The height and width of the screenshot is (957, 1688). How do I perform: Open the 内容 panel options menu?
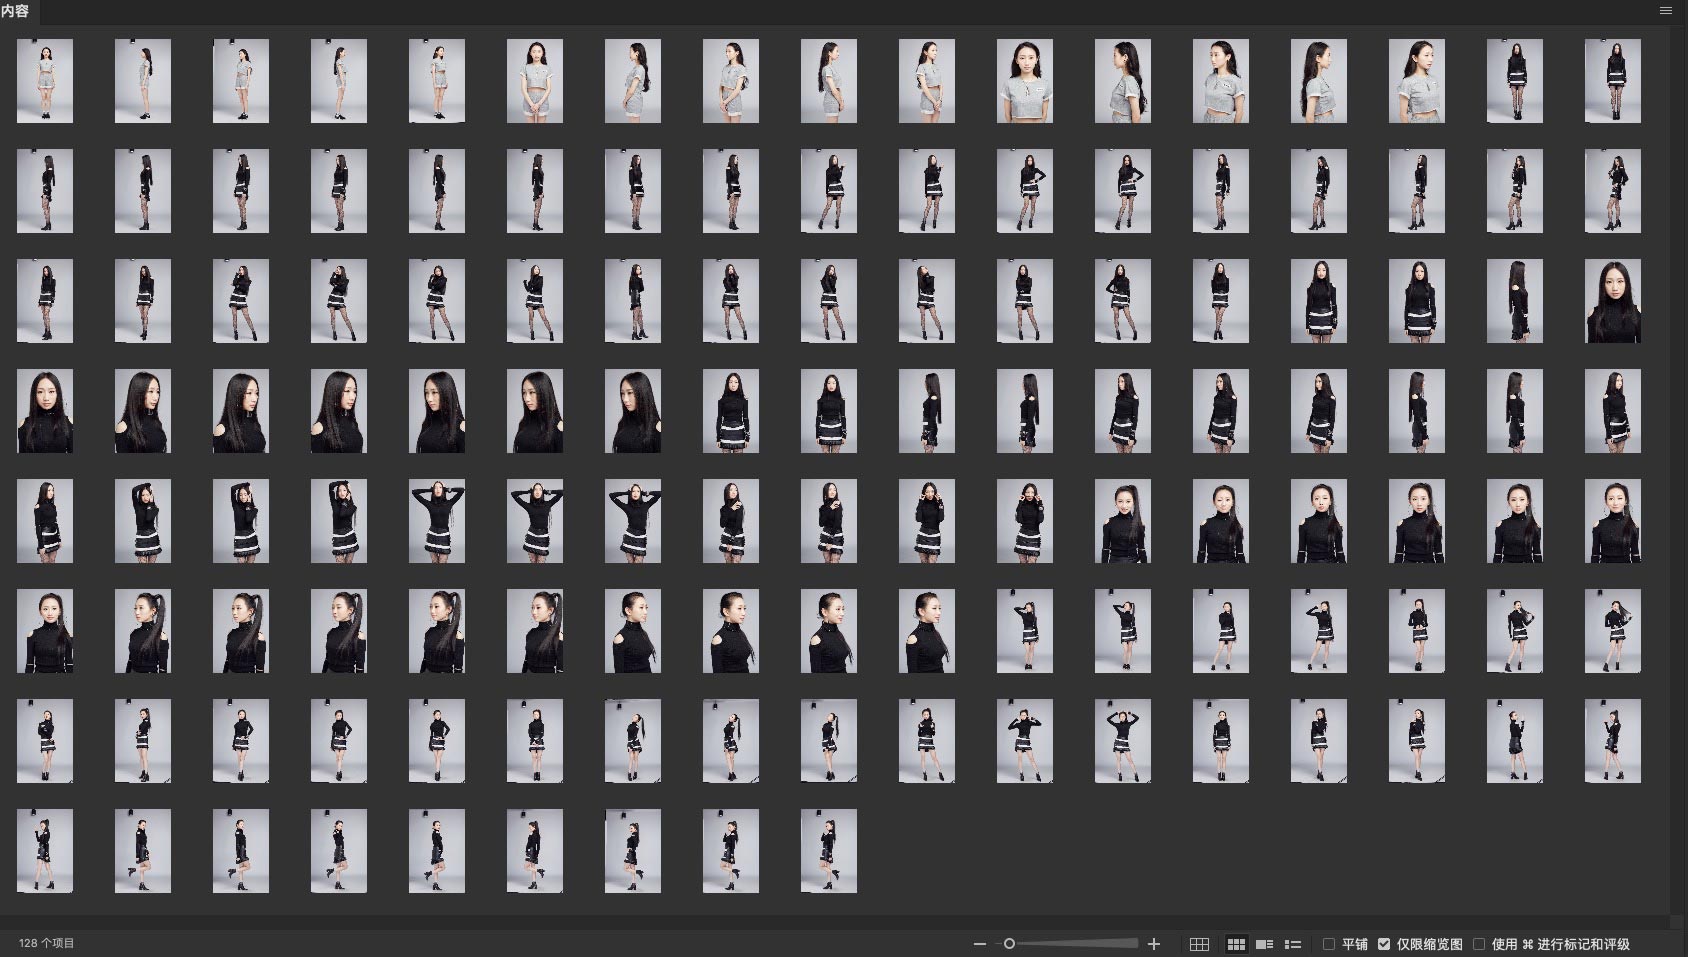point(1666,11)
